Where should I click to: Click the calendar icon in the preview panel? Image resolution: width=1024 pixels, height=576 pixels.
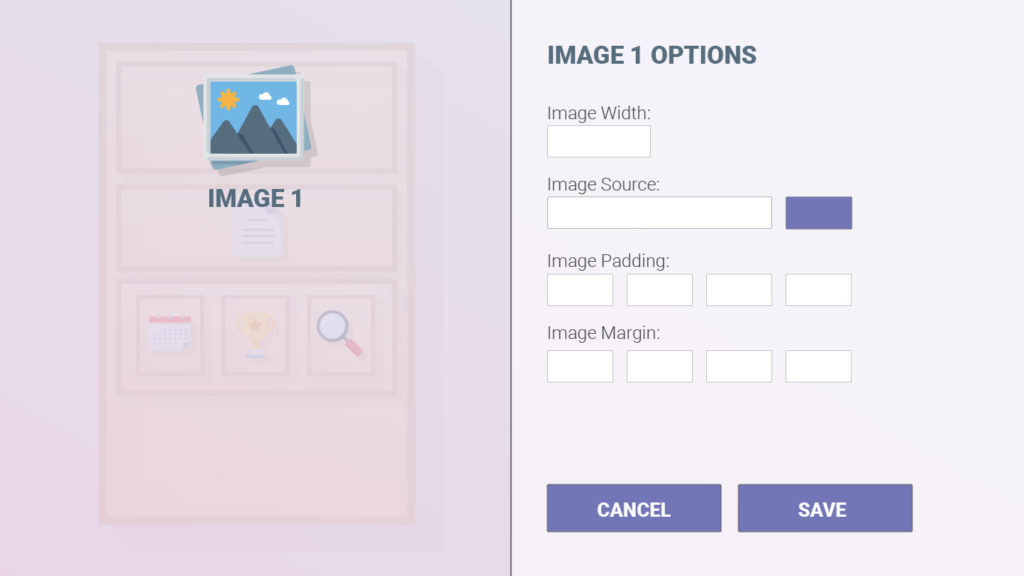point(170,334)
